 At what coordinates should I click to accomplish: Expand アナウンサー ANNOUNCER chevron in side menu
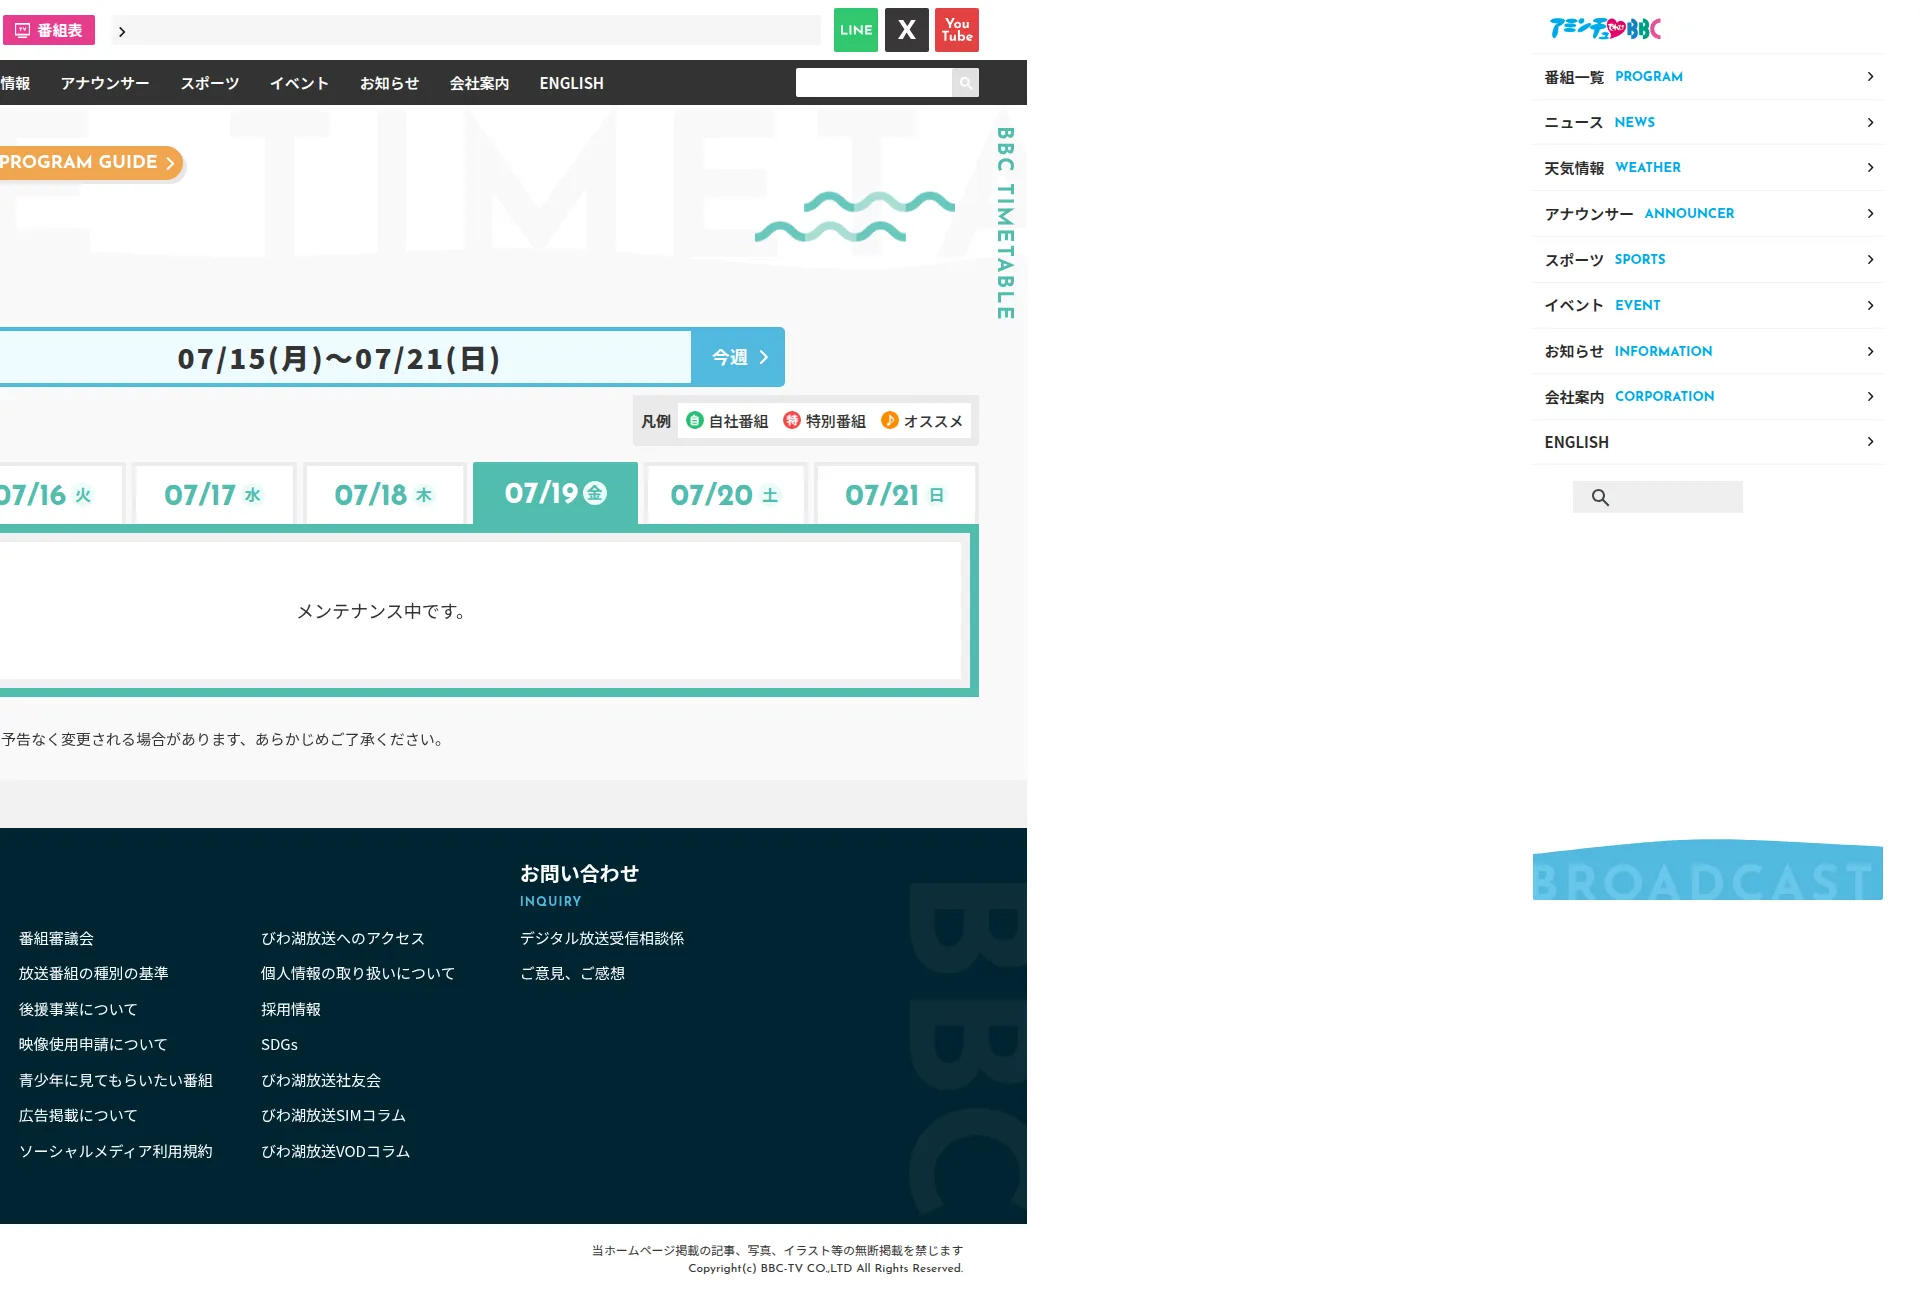point(1870,214)
